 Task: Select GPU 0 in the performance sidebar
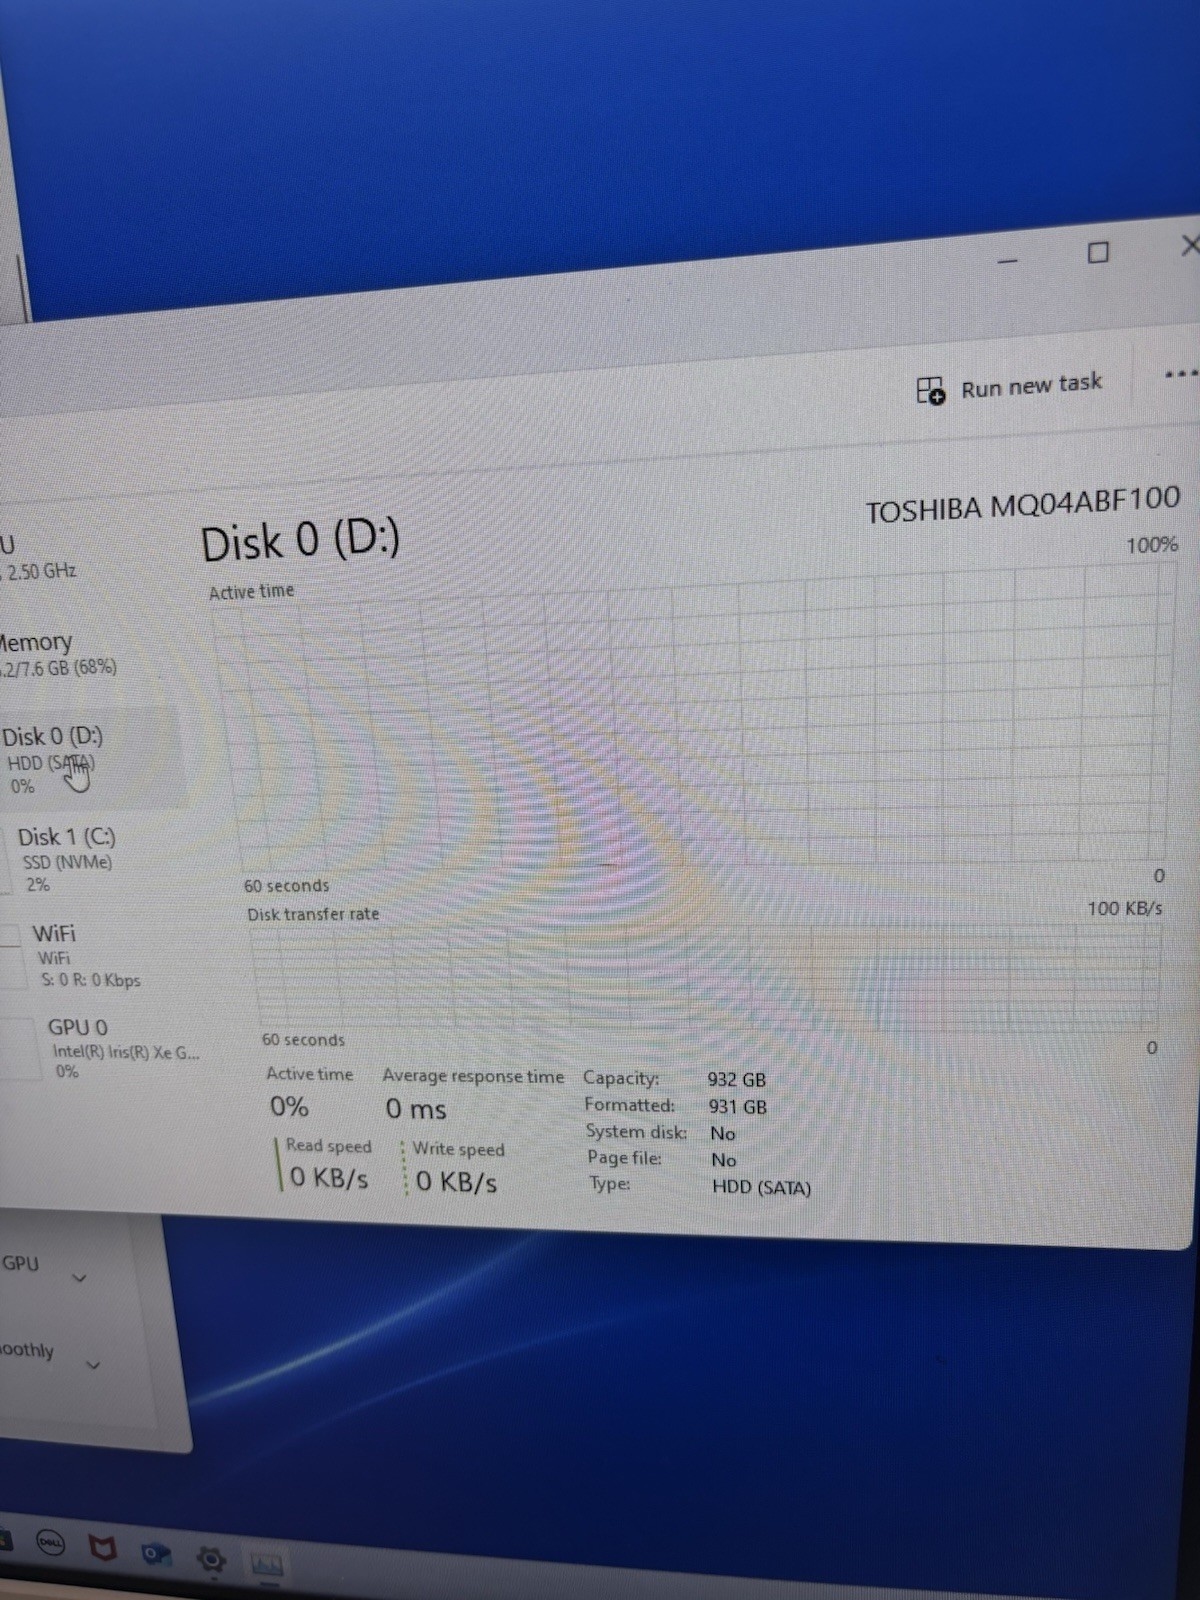[122, 1048]
